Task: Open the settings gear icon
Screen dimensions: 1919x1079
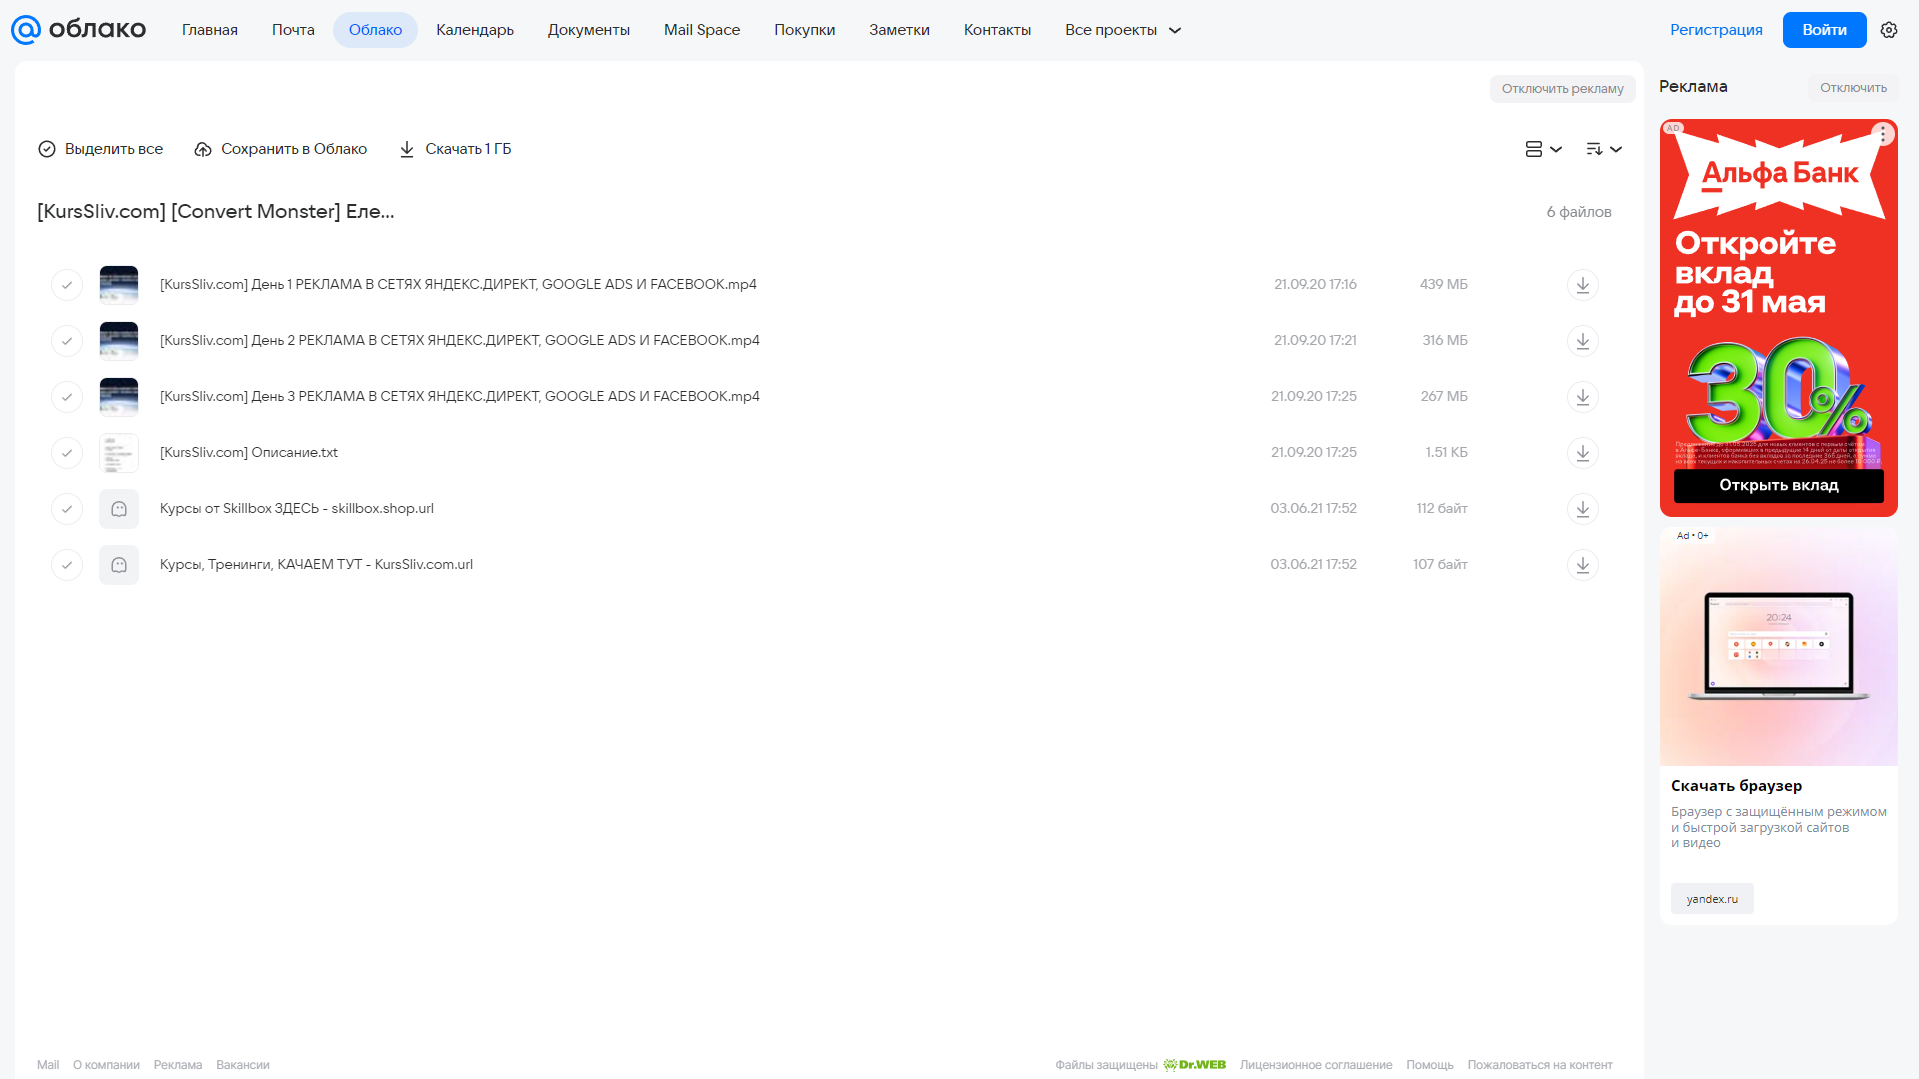Action: pyautogui.click(x=1889, y=30)
